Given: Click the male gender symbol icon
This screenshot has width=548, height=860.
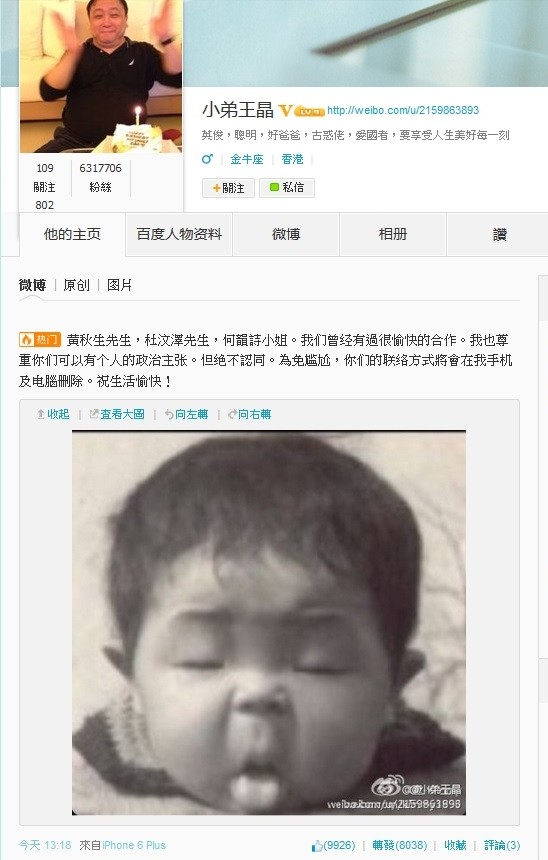Looking at the screenshot, I should [x=207, y=159].
